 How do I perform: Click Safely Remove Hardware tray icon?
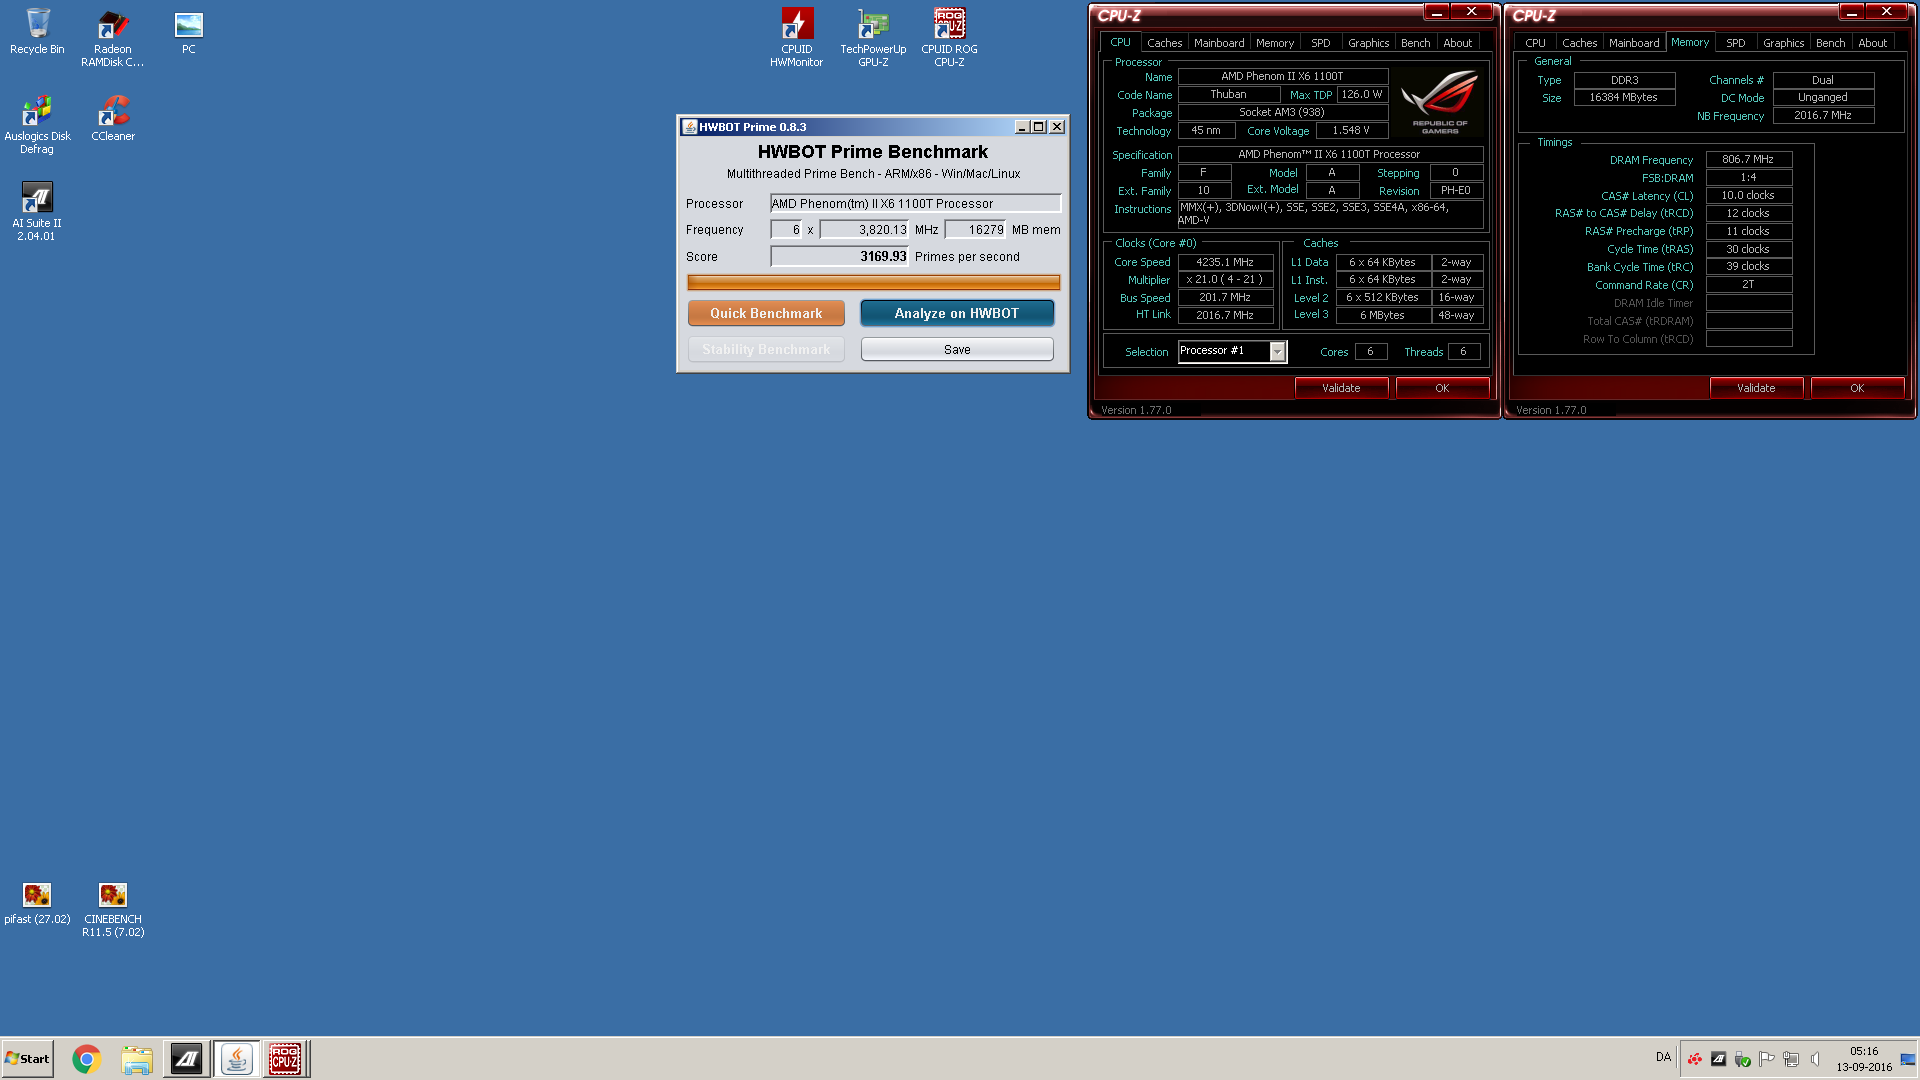pyautogui.click(x=1742, y=1059)
